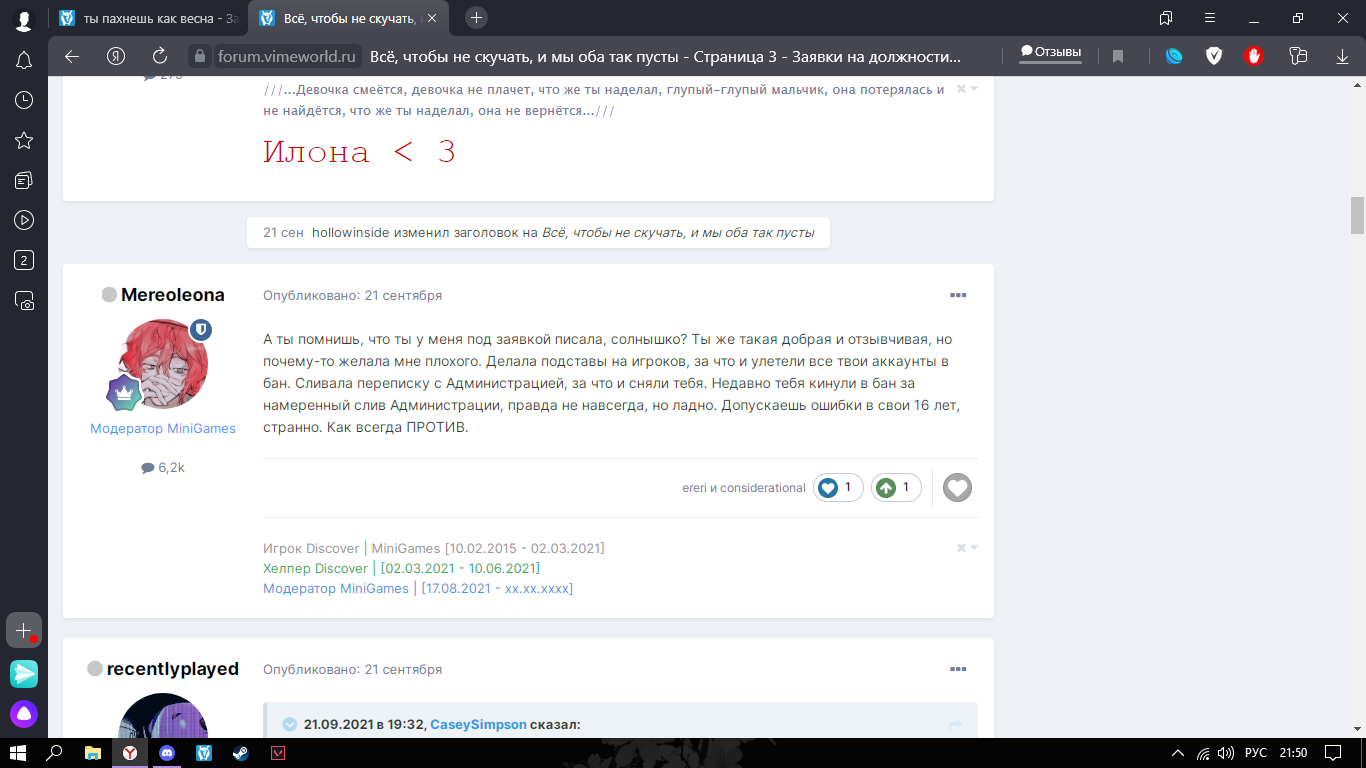
Task: Click the Отзывы reviews button
Action: [1050, 52]
